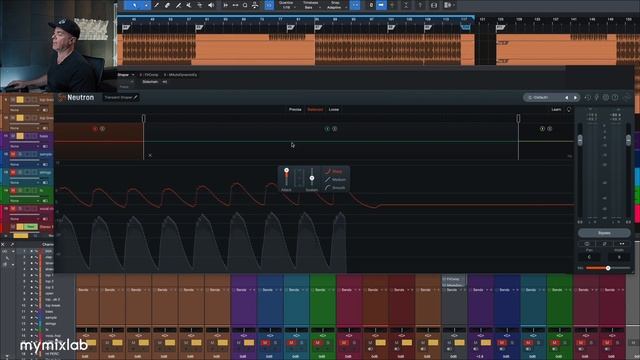Toggle power for the high band
The width and height of the screenshot is (640, 360).
coord(542,129)
